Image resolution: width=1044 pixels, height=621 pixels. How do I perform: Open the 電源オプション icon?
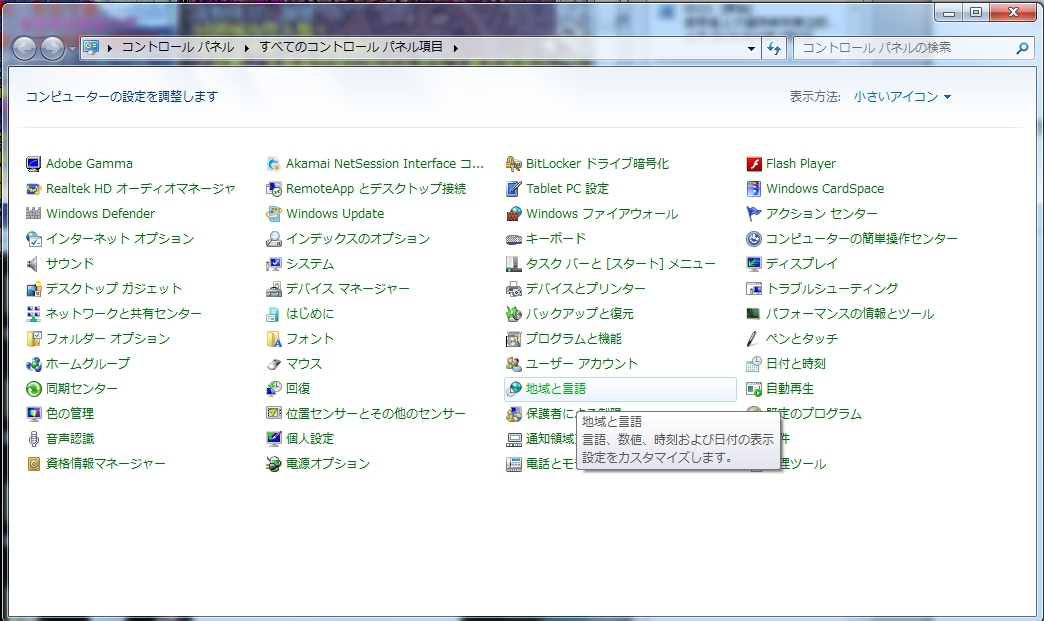(274, 464)
